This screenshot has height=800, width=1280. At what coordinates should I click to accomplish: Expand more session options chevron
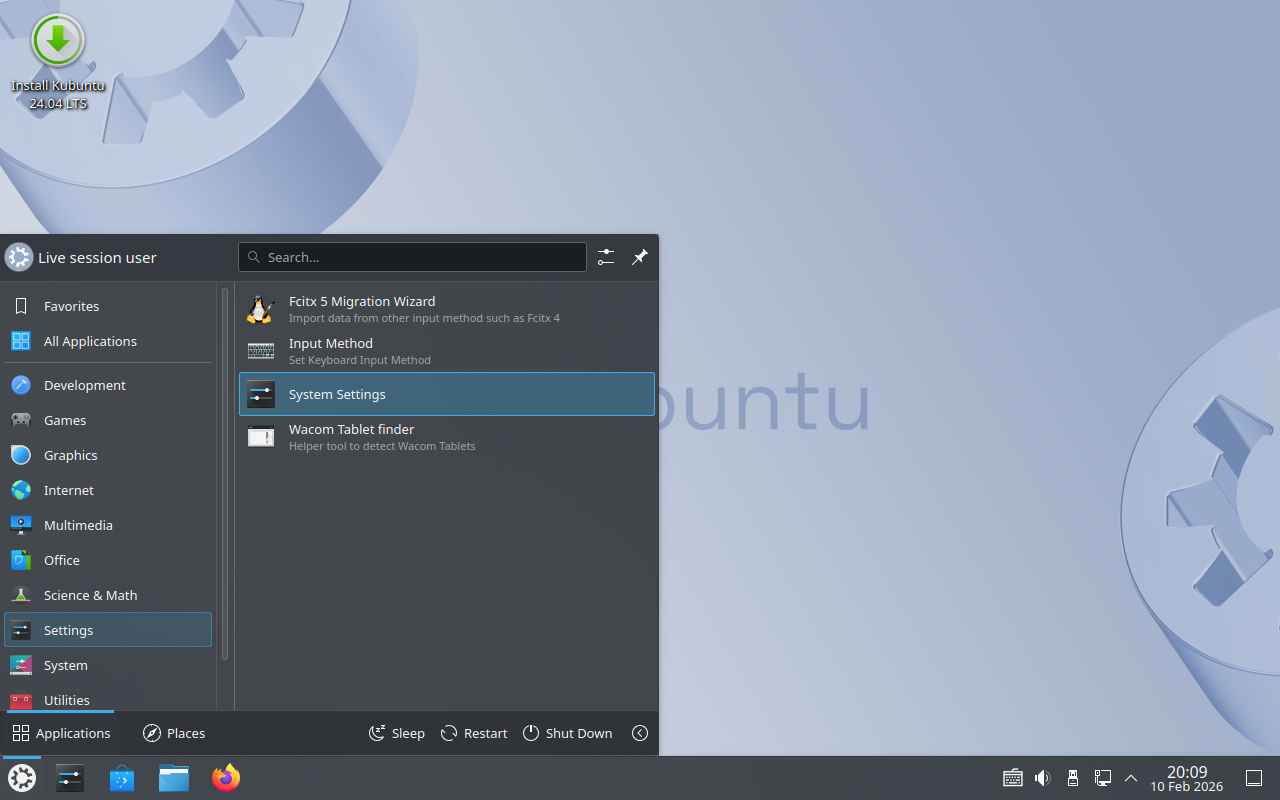click(x=640, y=733)
